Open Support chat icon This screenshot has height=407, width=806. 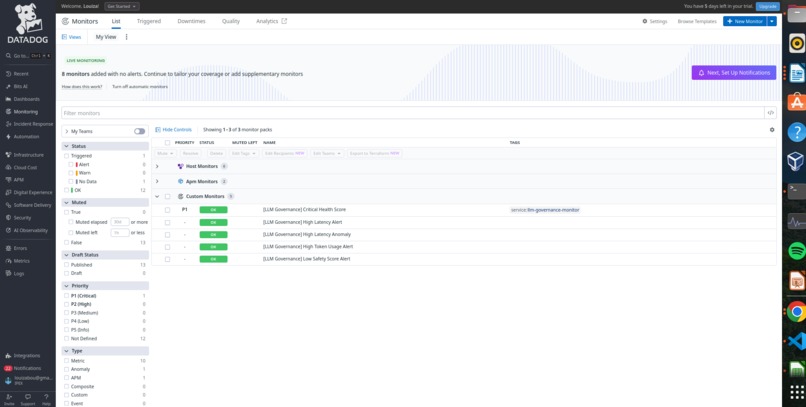click(x=28, y=399)
